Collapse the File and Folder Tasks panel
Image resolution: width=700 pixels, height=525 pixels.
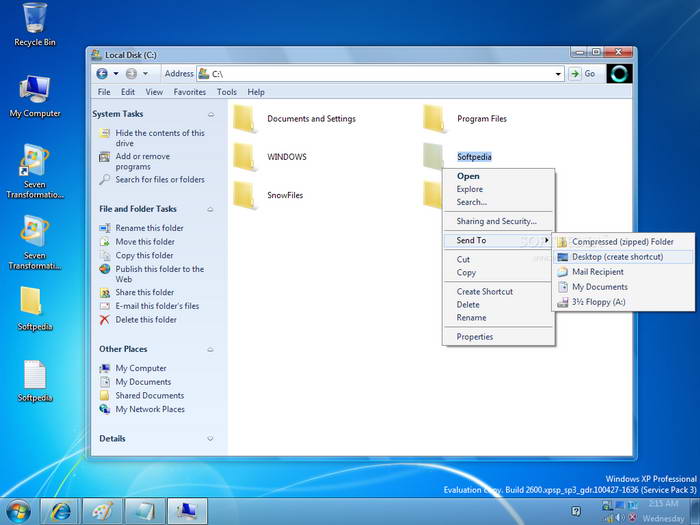click(210, 209)
